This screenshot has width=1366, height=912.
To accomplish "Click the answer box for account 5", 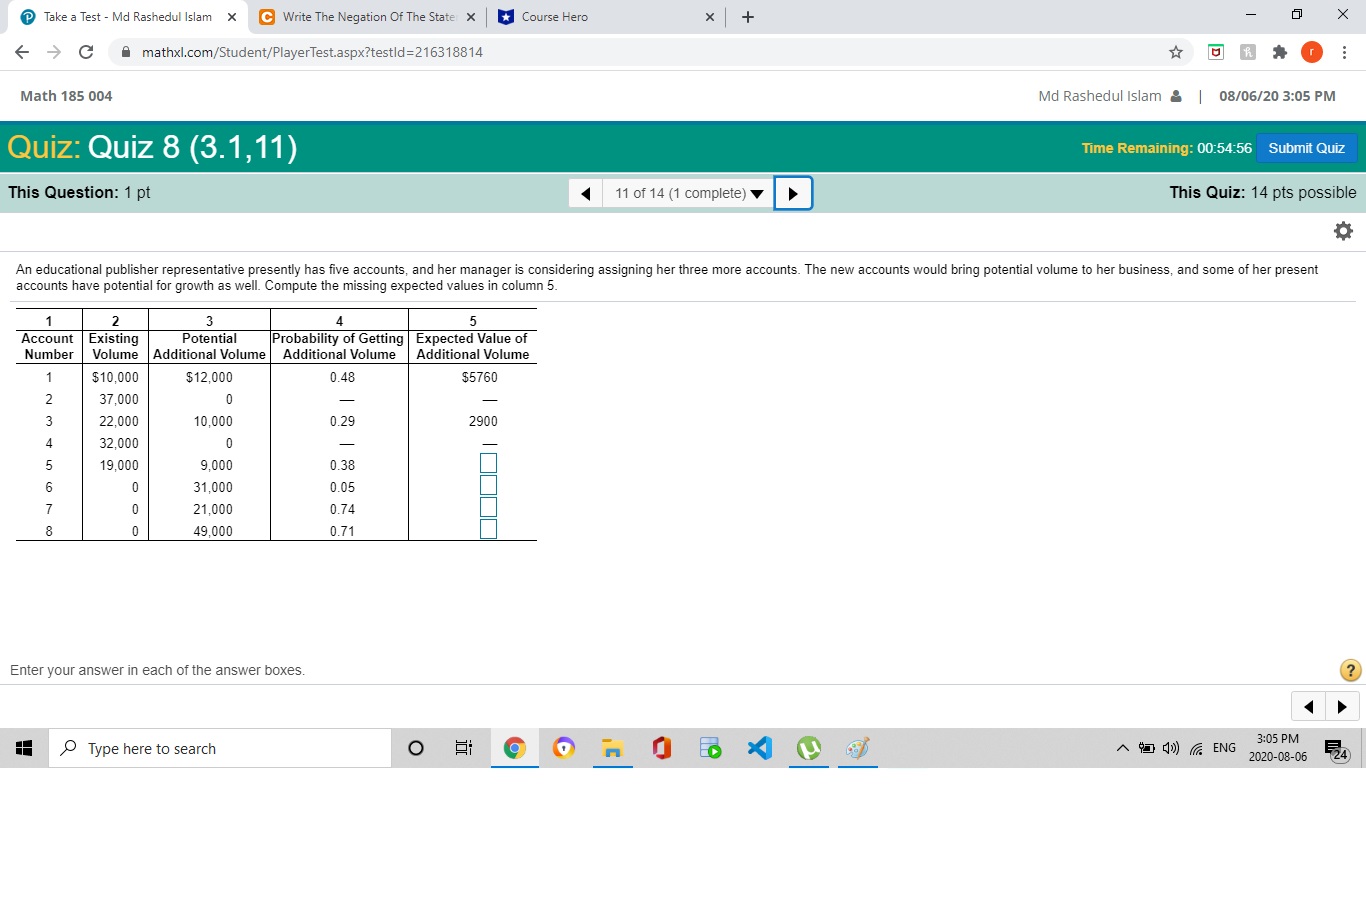I will click(x=488, y=464).
